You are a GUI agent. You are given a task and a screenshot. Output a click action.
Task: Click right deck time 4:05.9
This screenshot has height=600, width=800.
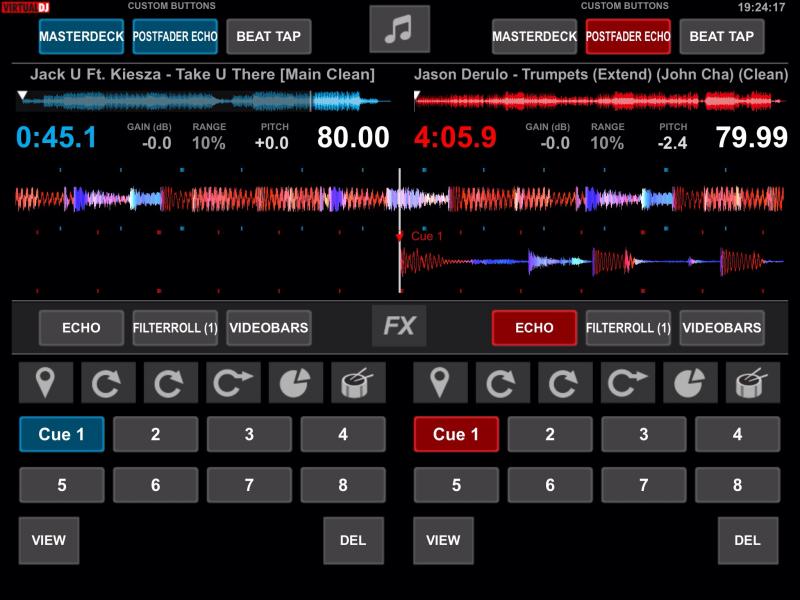(x=455, y=137)
